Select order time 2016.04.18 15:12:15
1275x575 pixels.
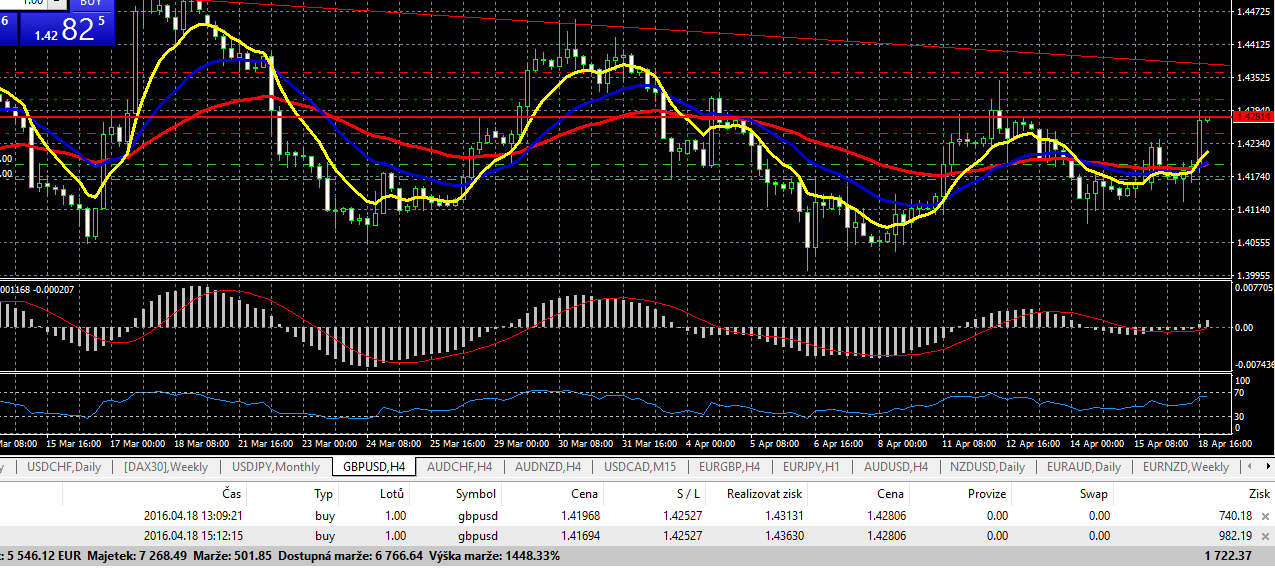click(194, 536)
